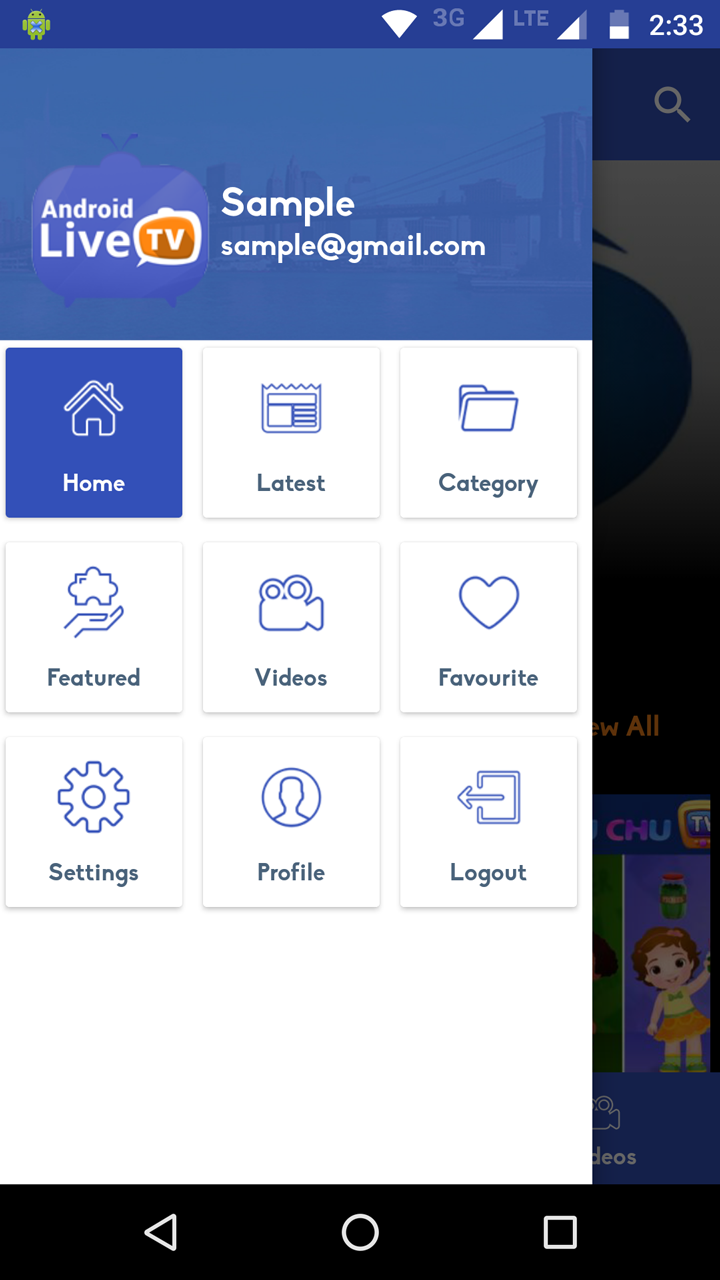Tap the Home house icon

[x=94, y=408]
